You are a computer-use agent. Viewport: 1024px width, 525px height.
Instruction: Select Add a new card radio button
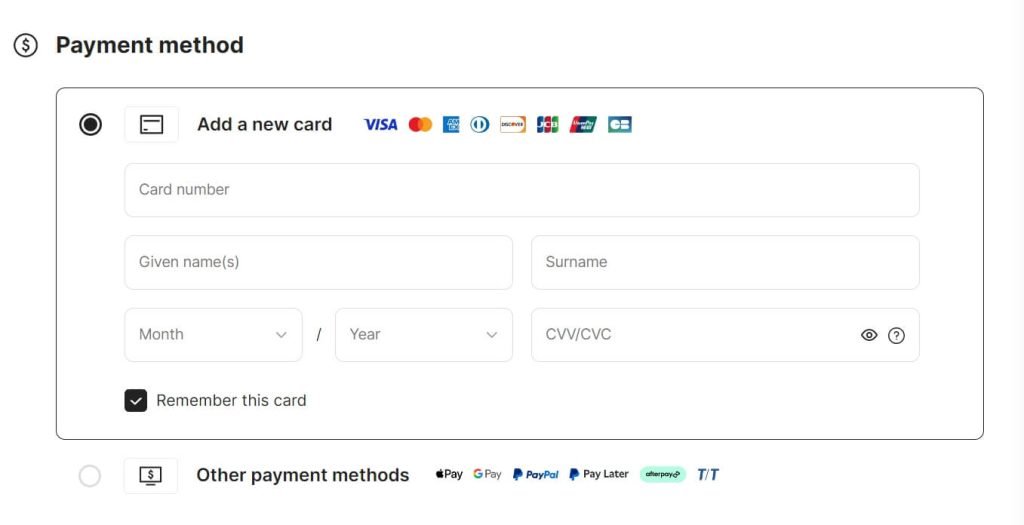click(90, 125)
